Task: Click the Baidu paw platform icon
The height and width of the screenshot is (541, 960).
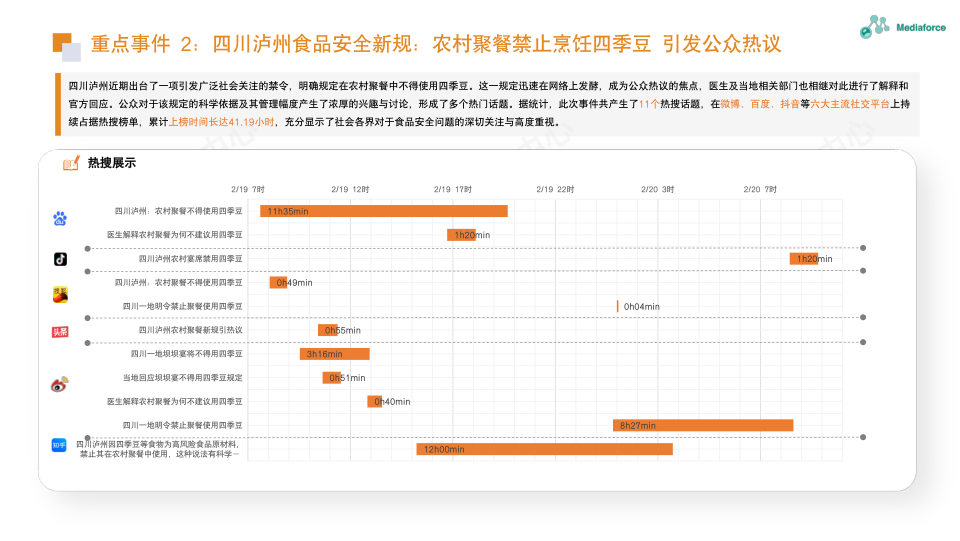Action: coord(59,218)
